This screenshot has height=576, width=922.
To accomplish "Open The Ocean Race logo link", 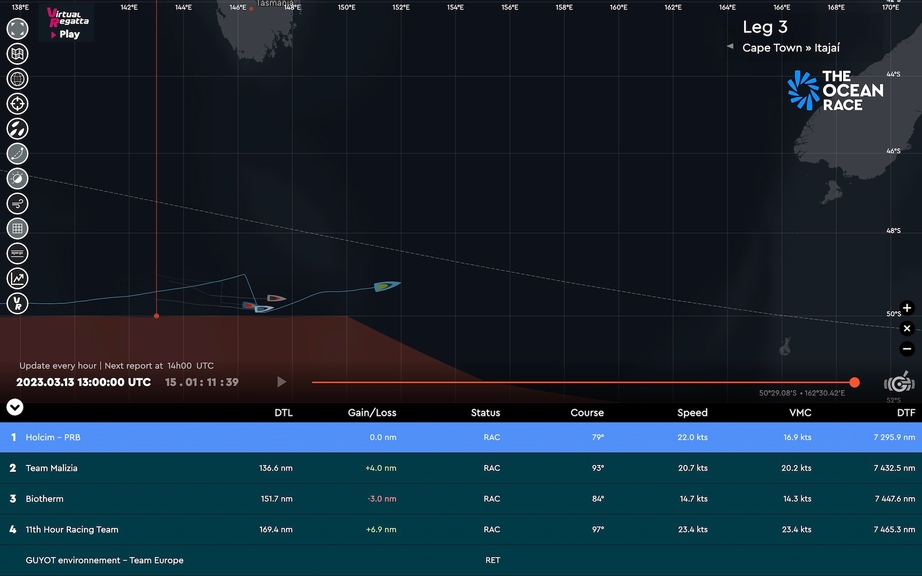I will pyautogui.click(x=835, y=90).
